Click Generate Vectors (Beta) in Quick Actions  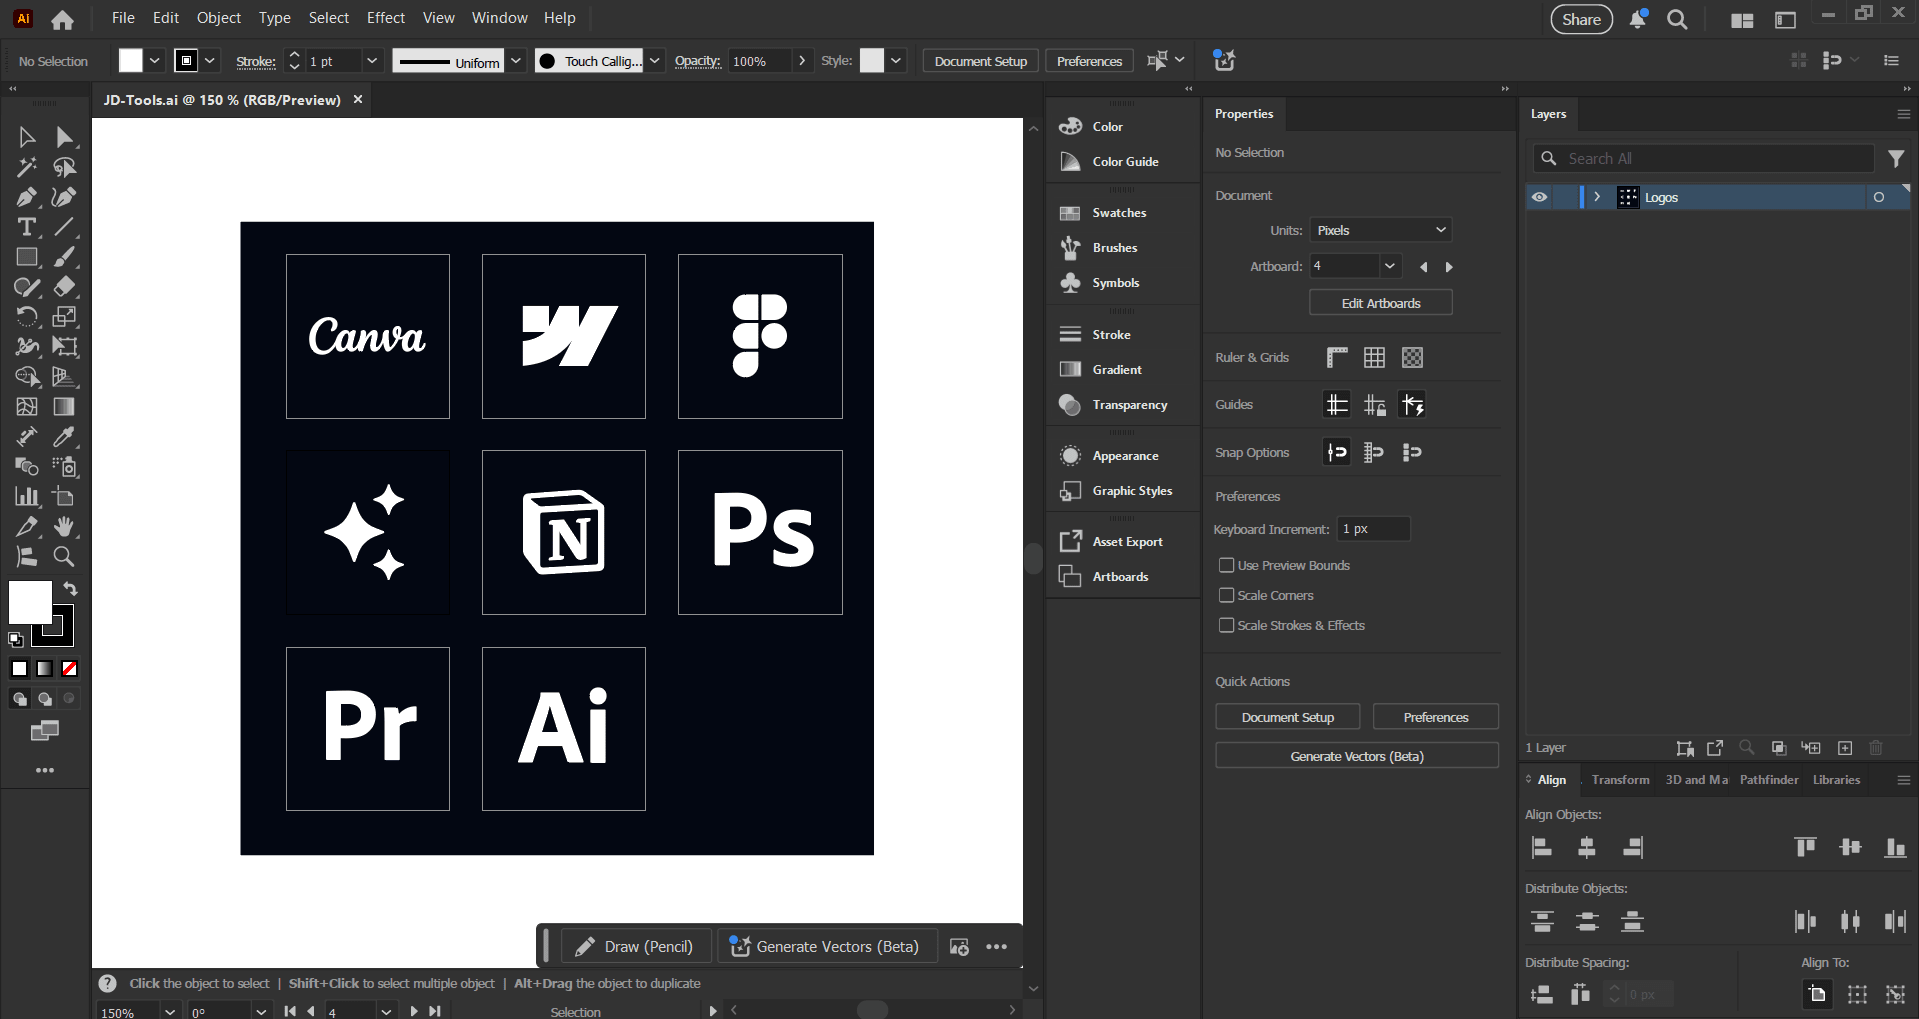click(x=1356, y=756)
